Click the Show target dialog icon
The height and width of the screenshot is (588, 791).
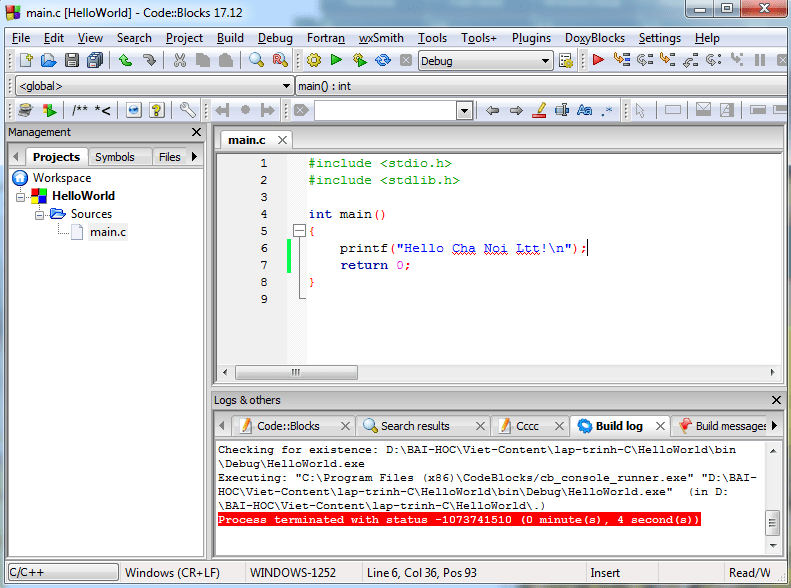pyautogui.click(x=566, y=61)
